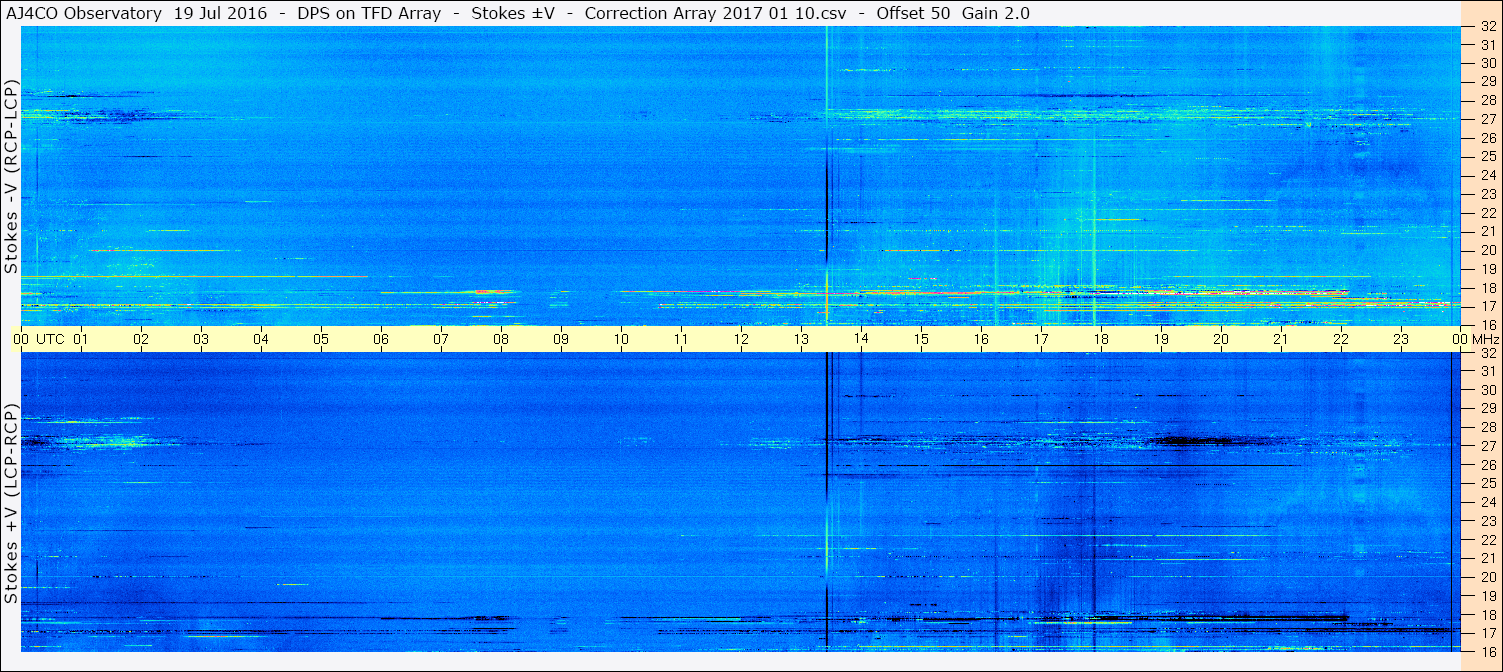
Task: Select hour 17 on the UTC axis
Action: point(1041,339)
